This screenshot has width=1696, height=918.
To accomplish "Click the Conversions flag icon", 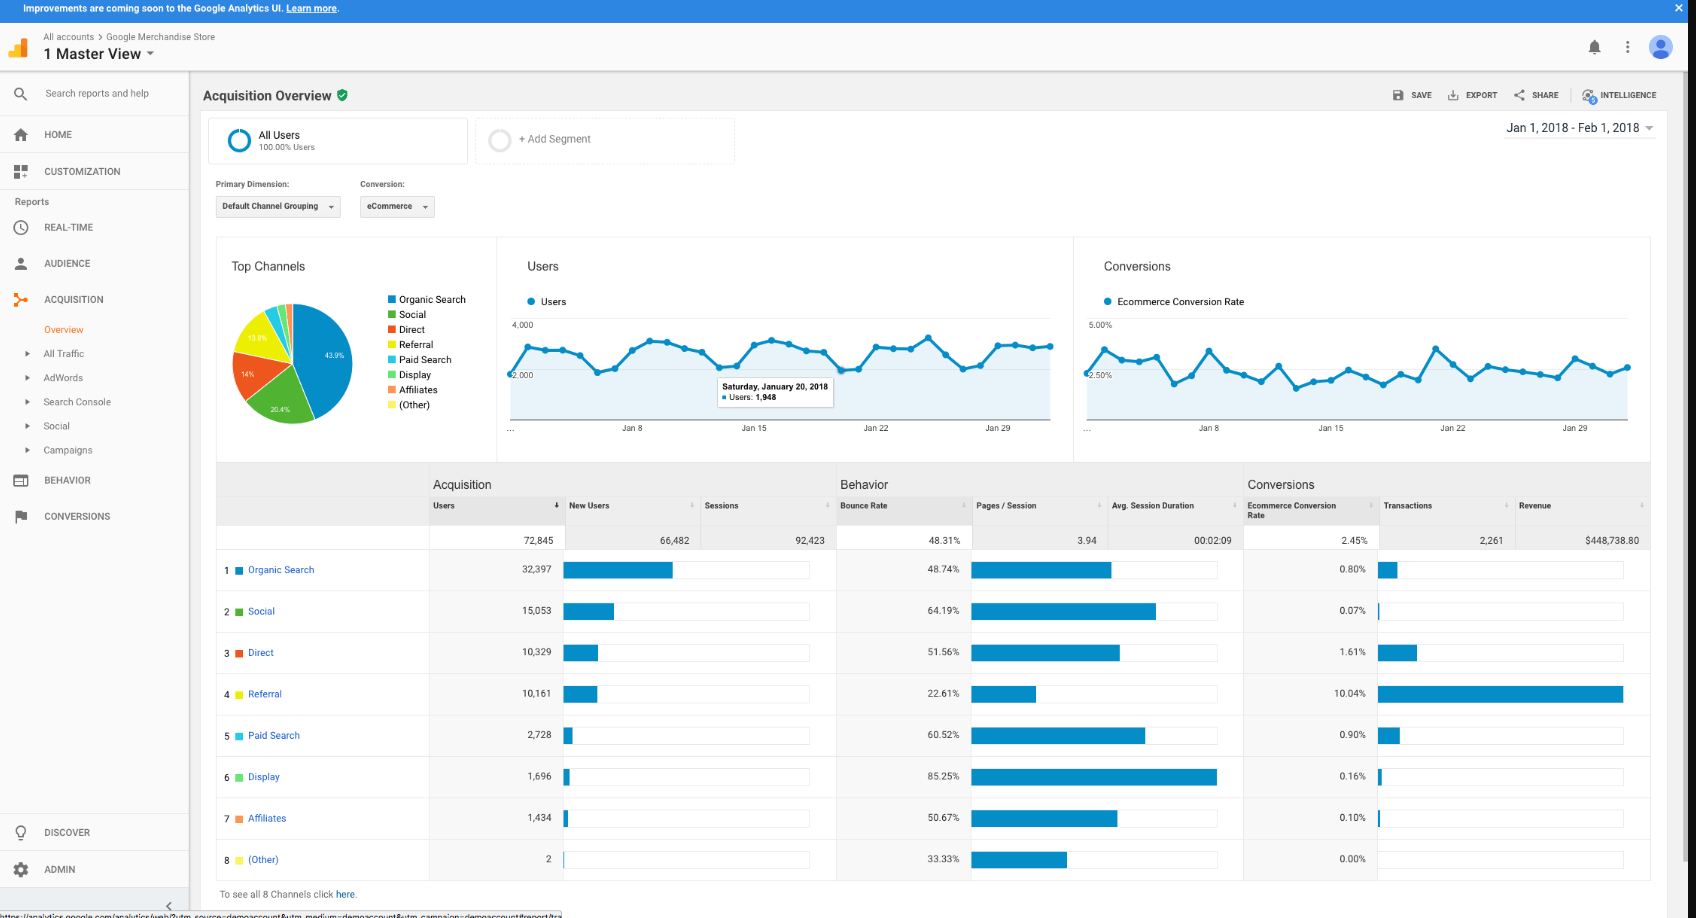I will coord(20,517).
